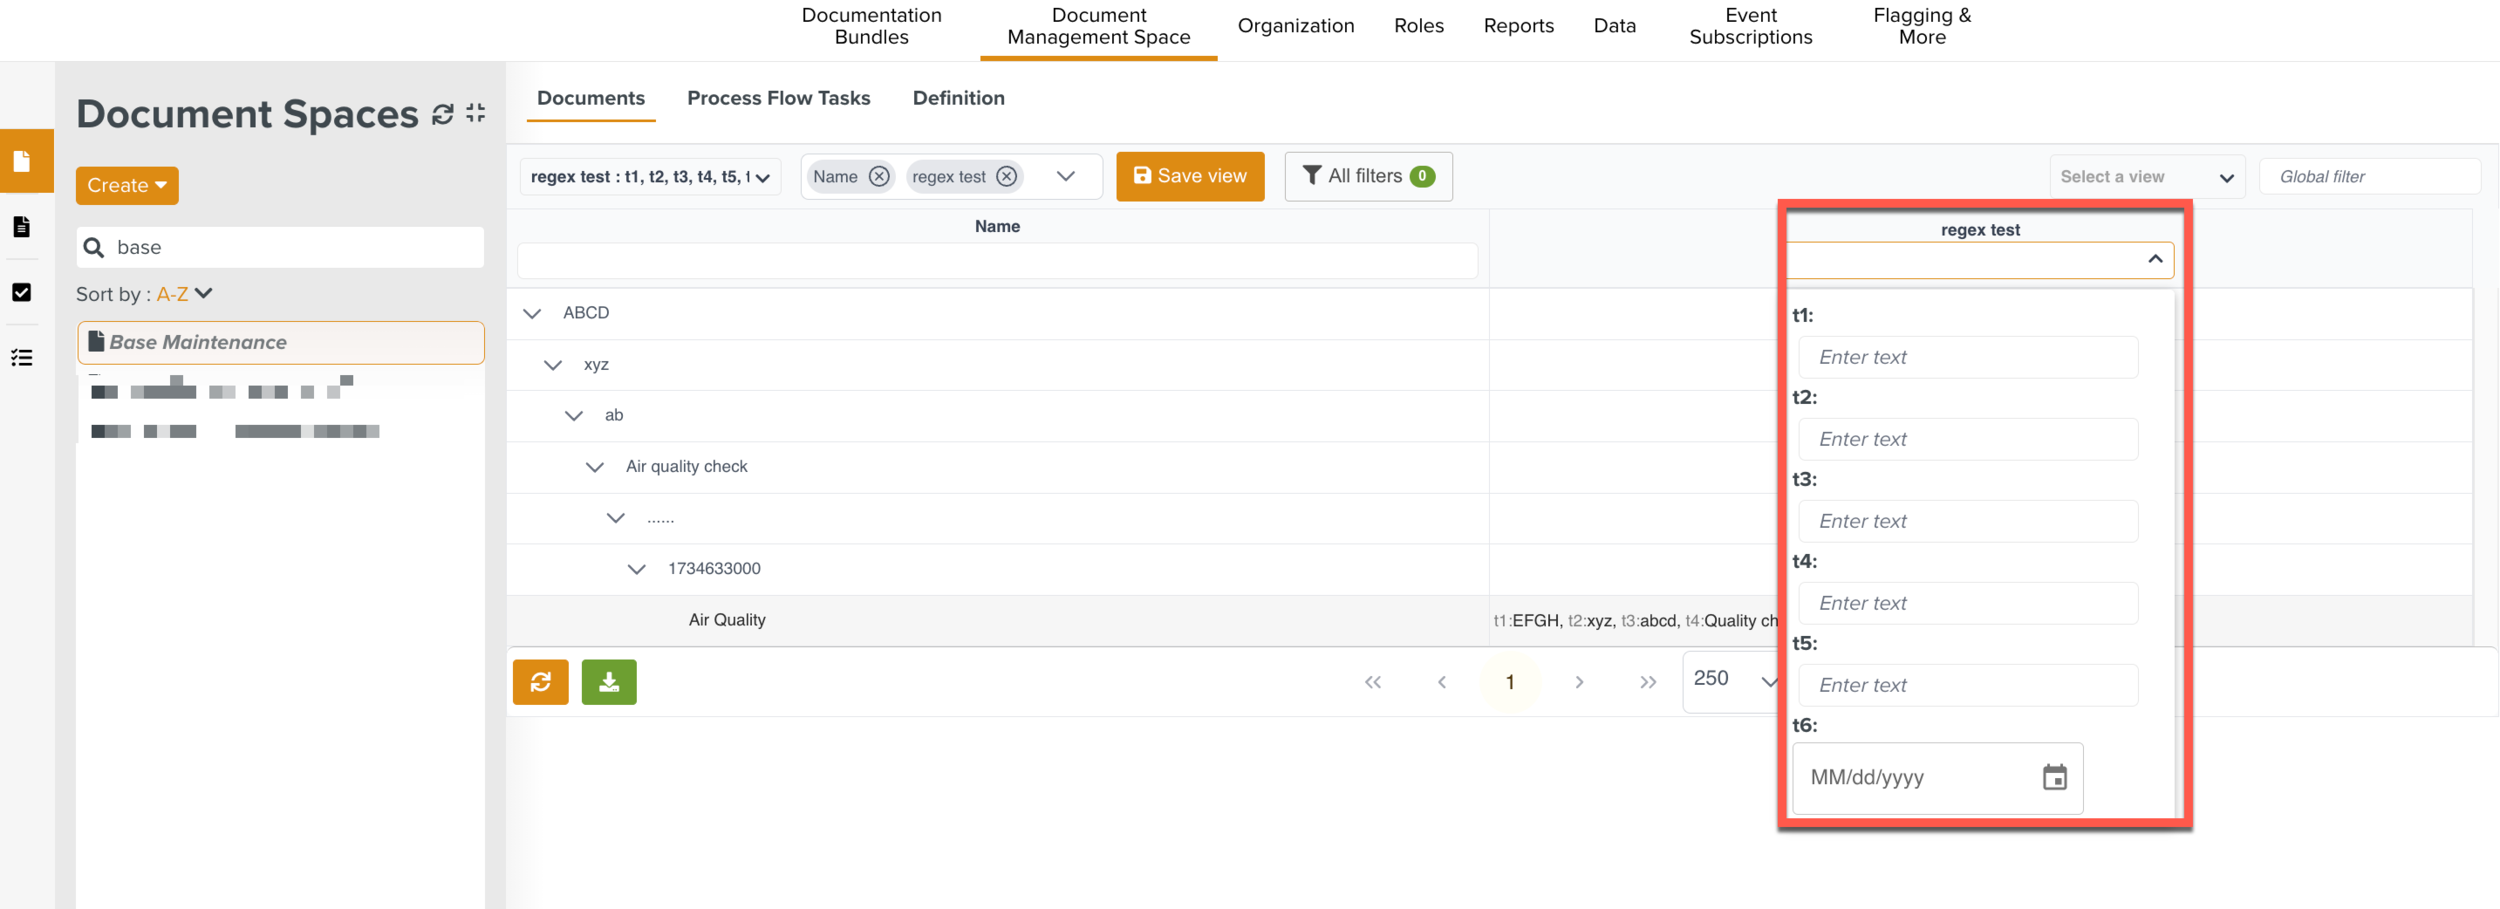This screenshot has width=2500, height=909.
Task: Click the collapse icon beside Document Spaces heading
Action: point(476,114)
